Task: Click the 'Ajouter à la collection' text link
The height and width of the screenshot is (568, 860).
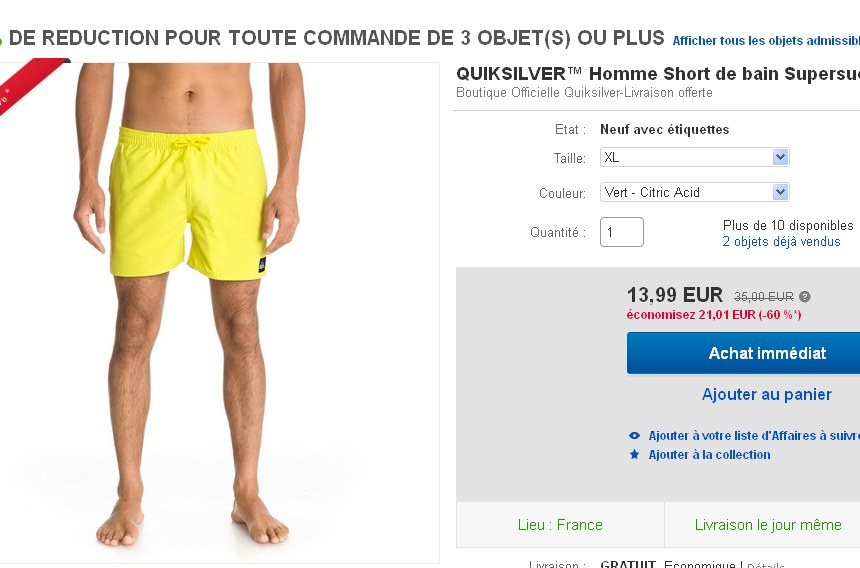Action: [x=709, y=455]
